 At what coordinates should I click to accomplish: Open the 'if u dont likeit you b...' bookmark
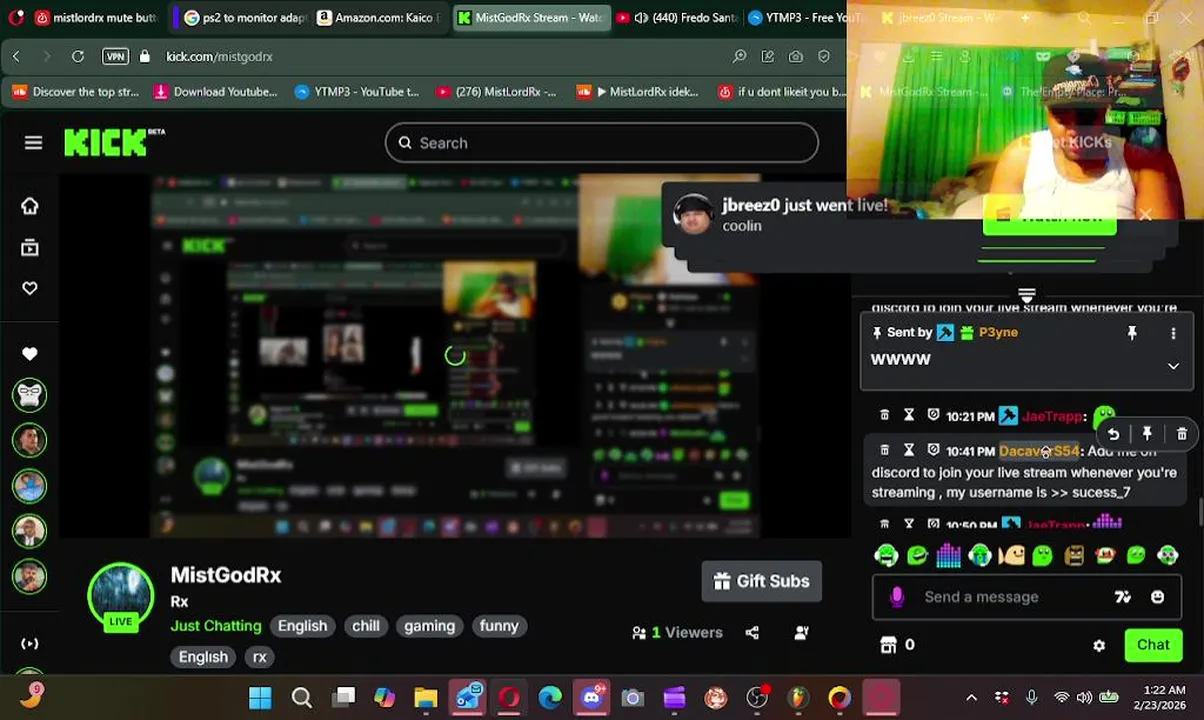782,92
